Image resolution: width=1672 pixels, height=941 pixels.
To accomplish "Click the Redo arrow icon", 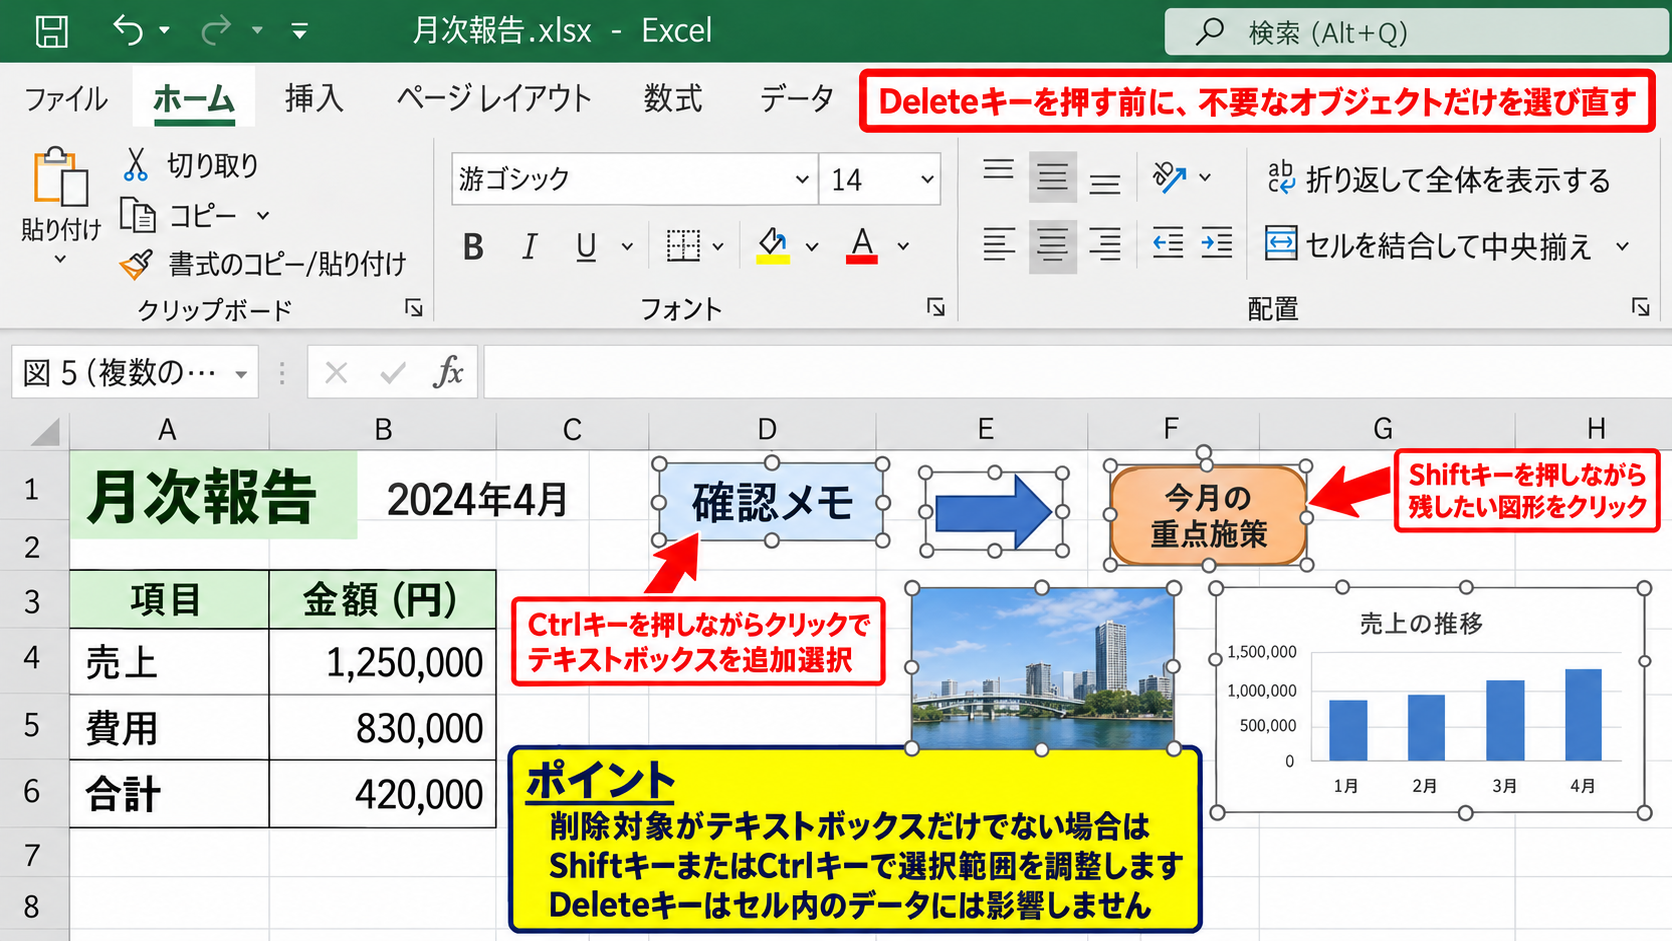I will [215, 31].
